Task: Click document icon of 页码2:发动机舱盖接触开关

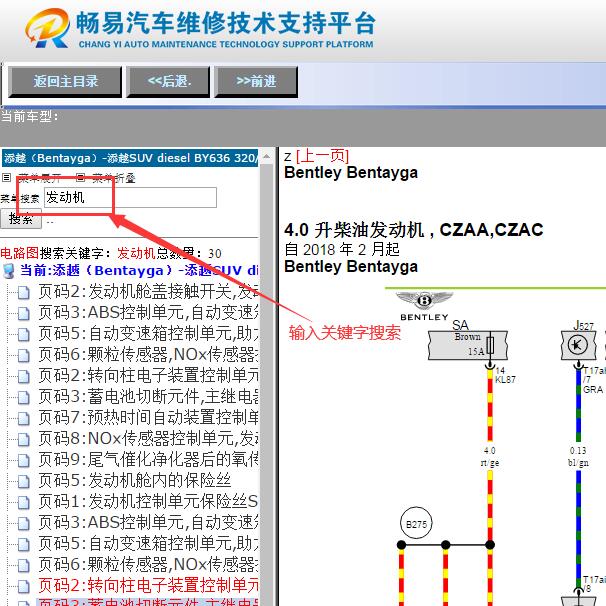Action: click(24, 293)
